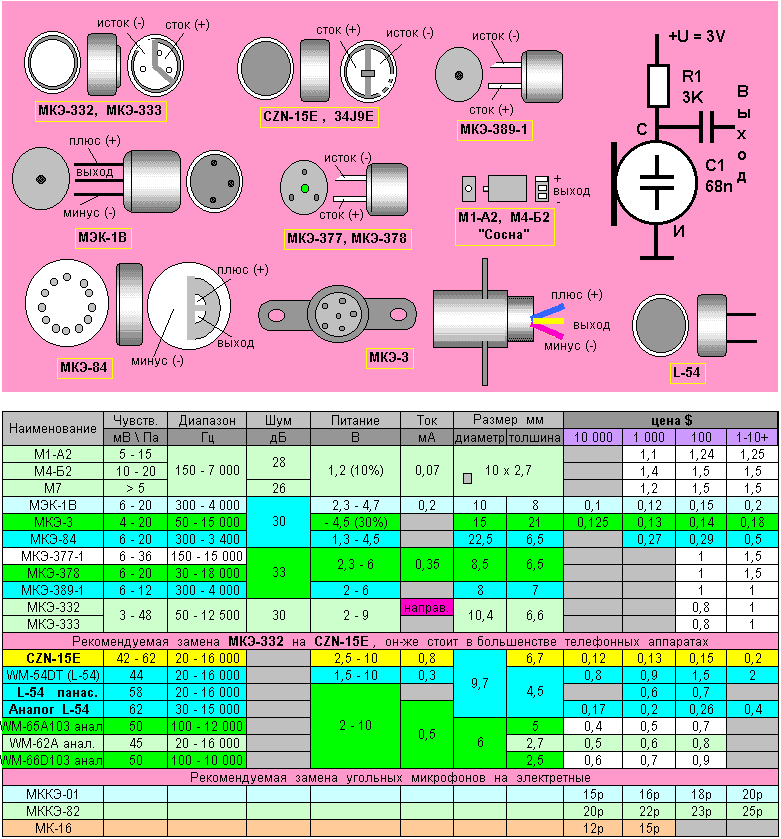Image resolution: width=781 pixels, height=839 pixels.
Task: Click the МКЭ-377 front view with green dot
Action: (304, 187)
